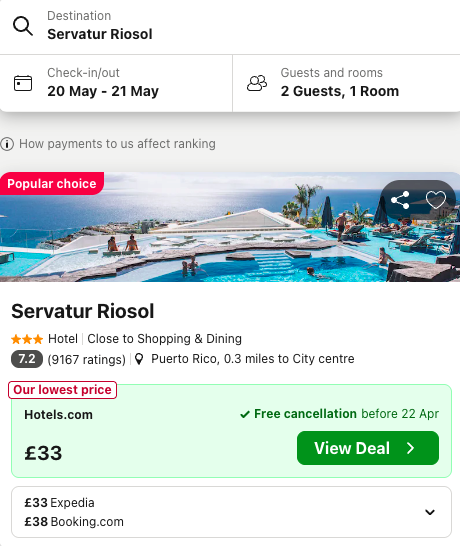The height and width of the screenshot is (546, 460).
Task: Open the Check-in/out date selector
Action: (116, 83)
